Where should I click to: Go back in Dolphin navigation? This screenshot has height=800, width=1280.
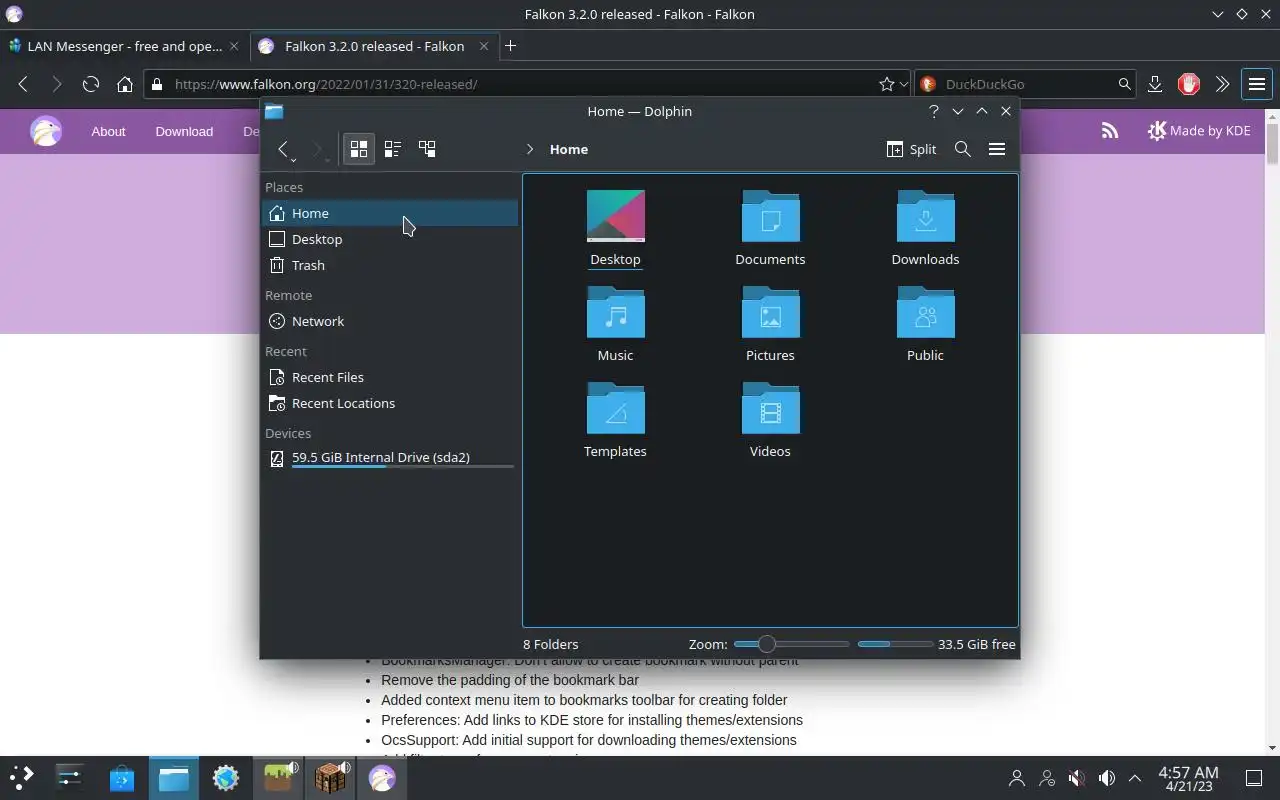pyautogui.click(x=284, y=149)
